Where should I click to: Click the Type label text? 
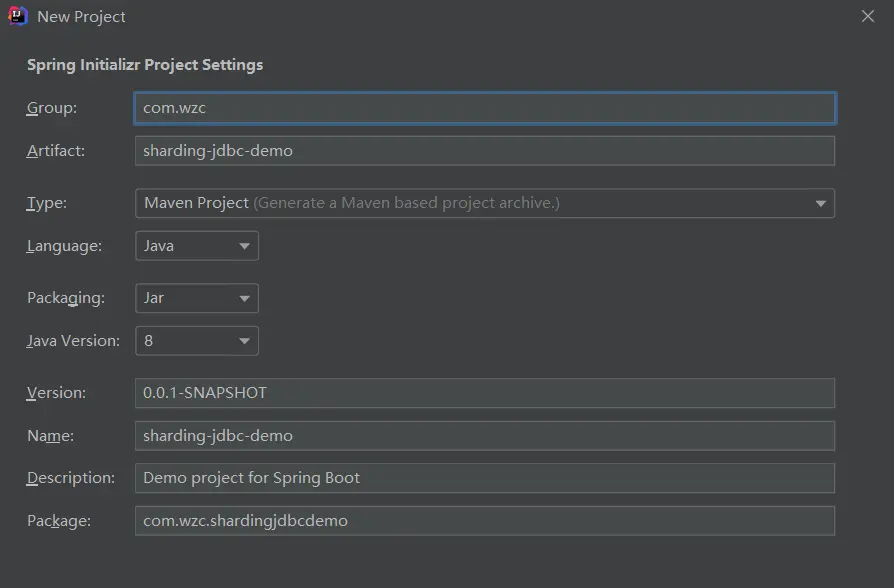click(47, 203)
